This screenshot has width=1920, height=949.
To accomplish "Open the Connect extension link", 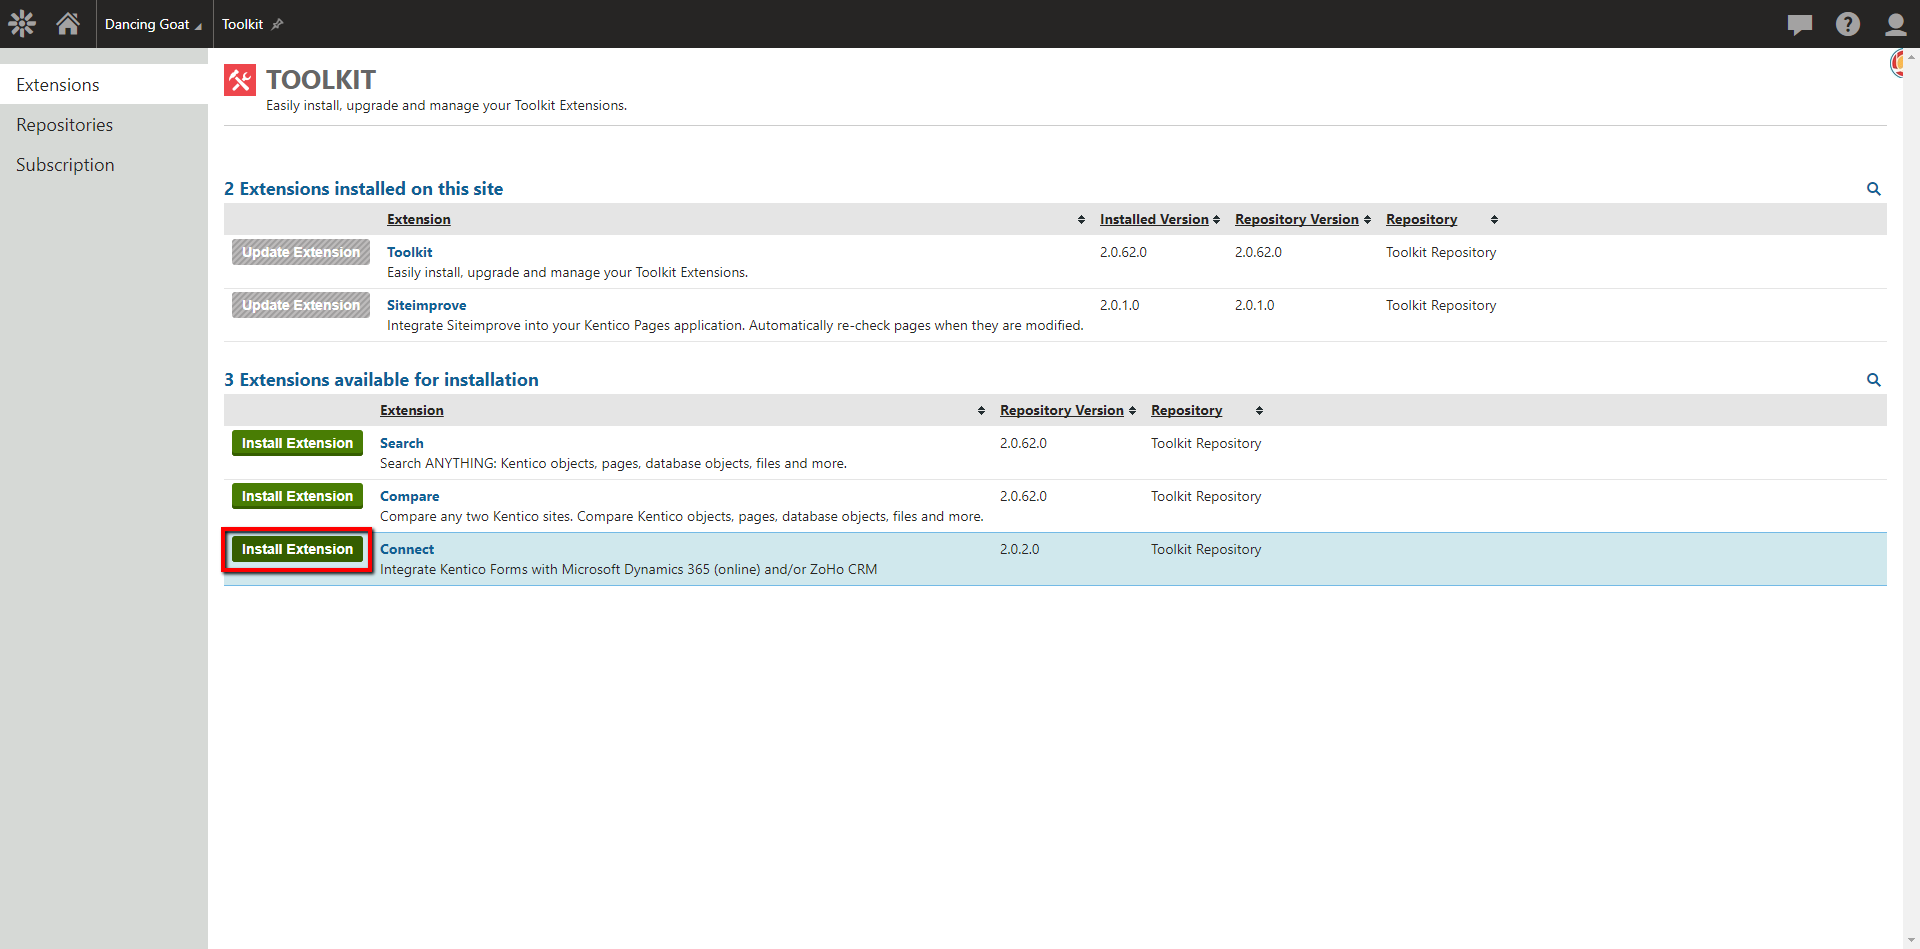I will [407, 549].
